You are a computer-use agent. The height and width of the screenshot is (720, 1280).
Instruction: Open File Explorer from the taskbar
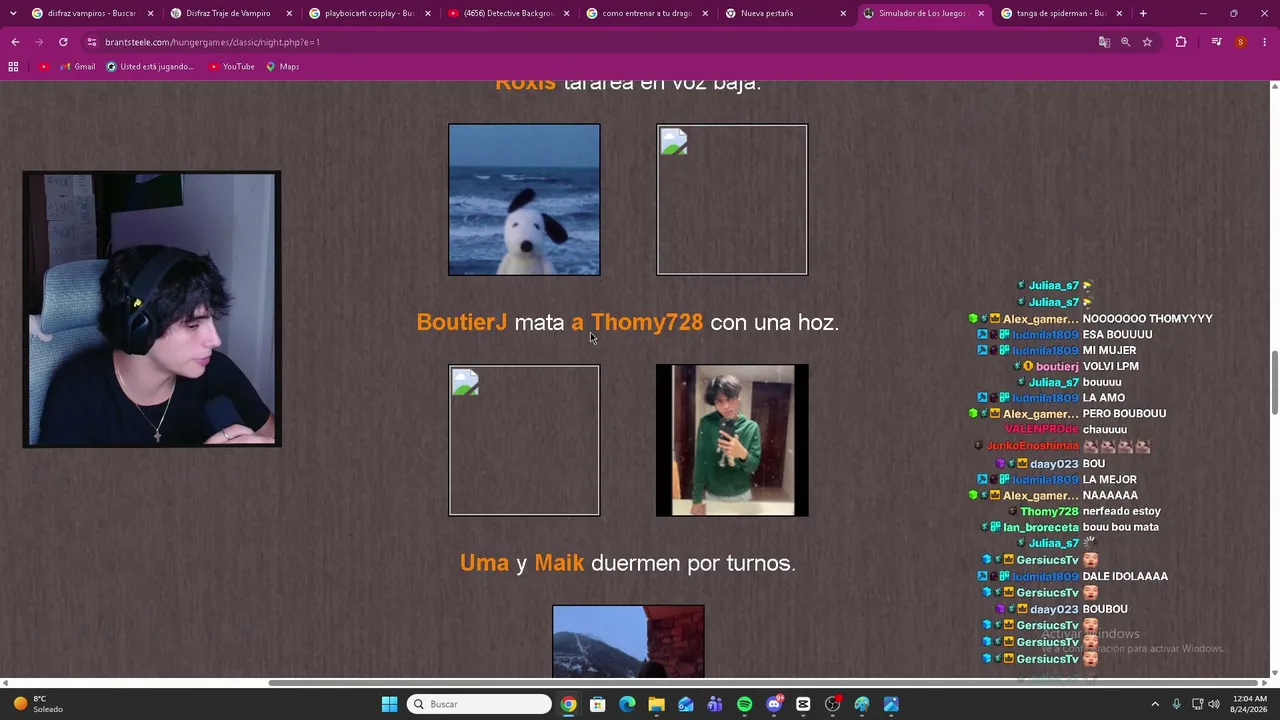tap(656, 704)
